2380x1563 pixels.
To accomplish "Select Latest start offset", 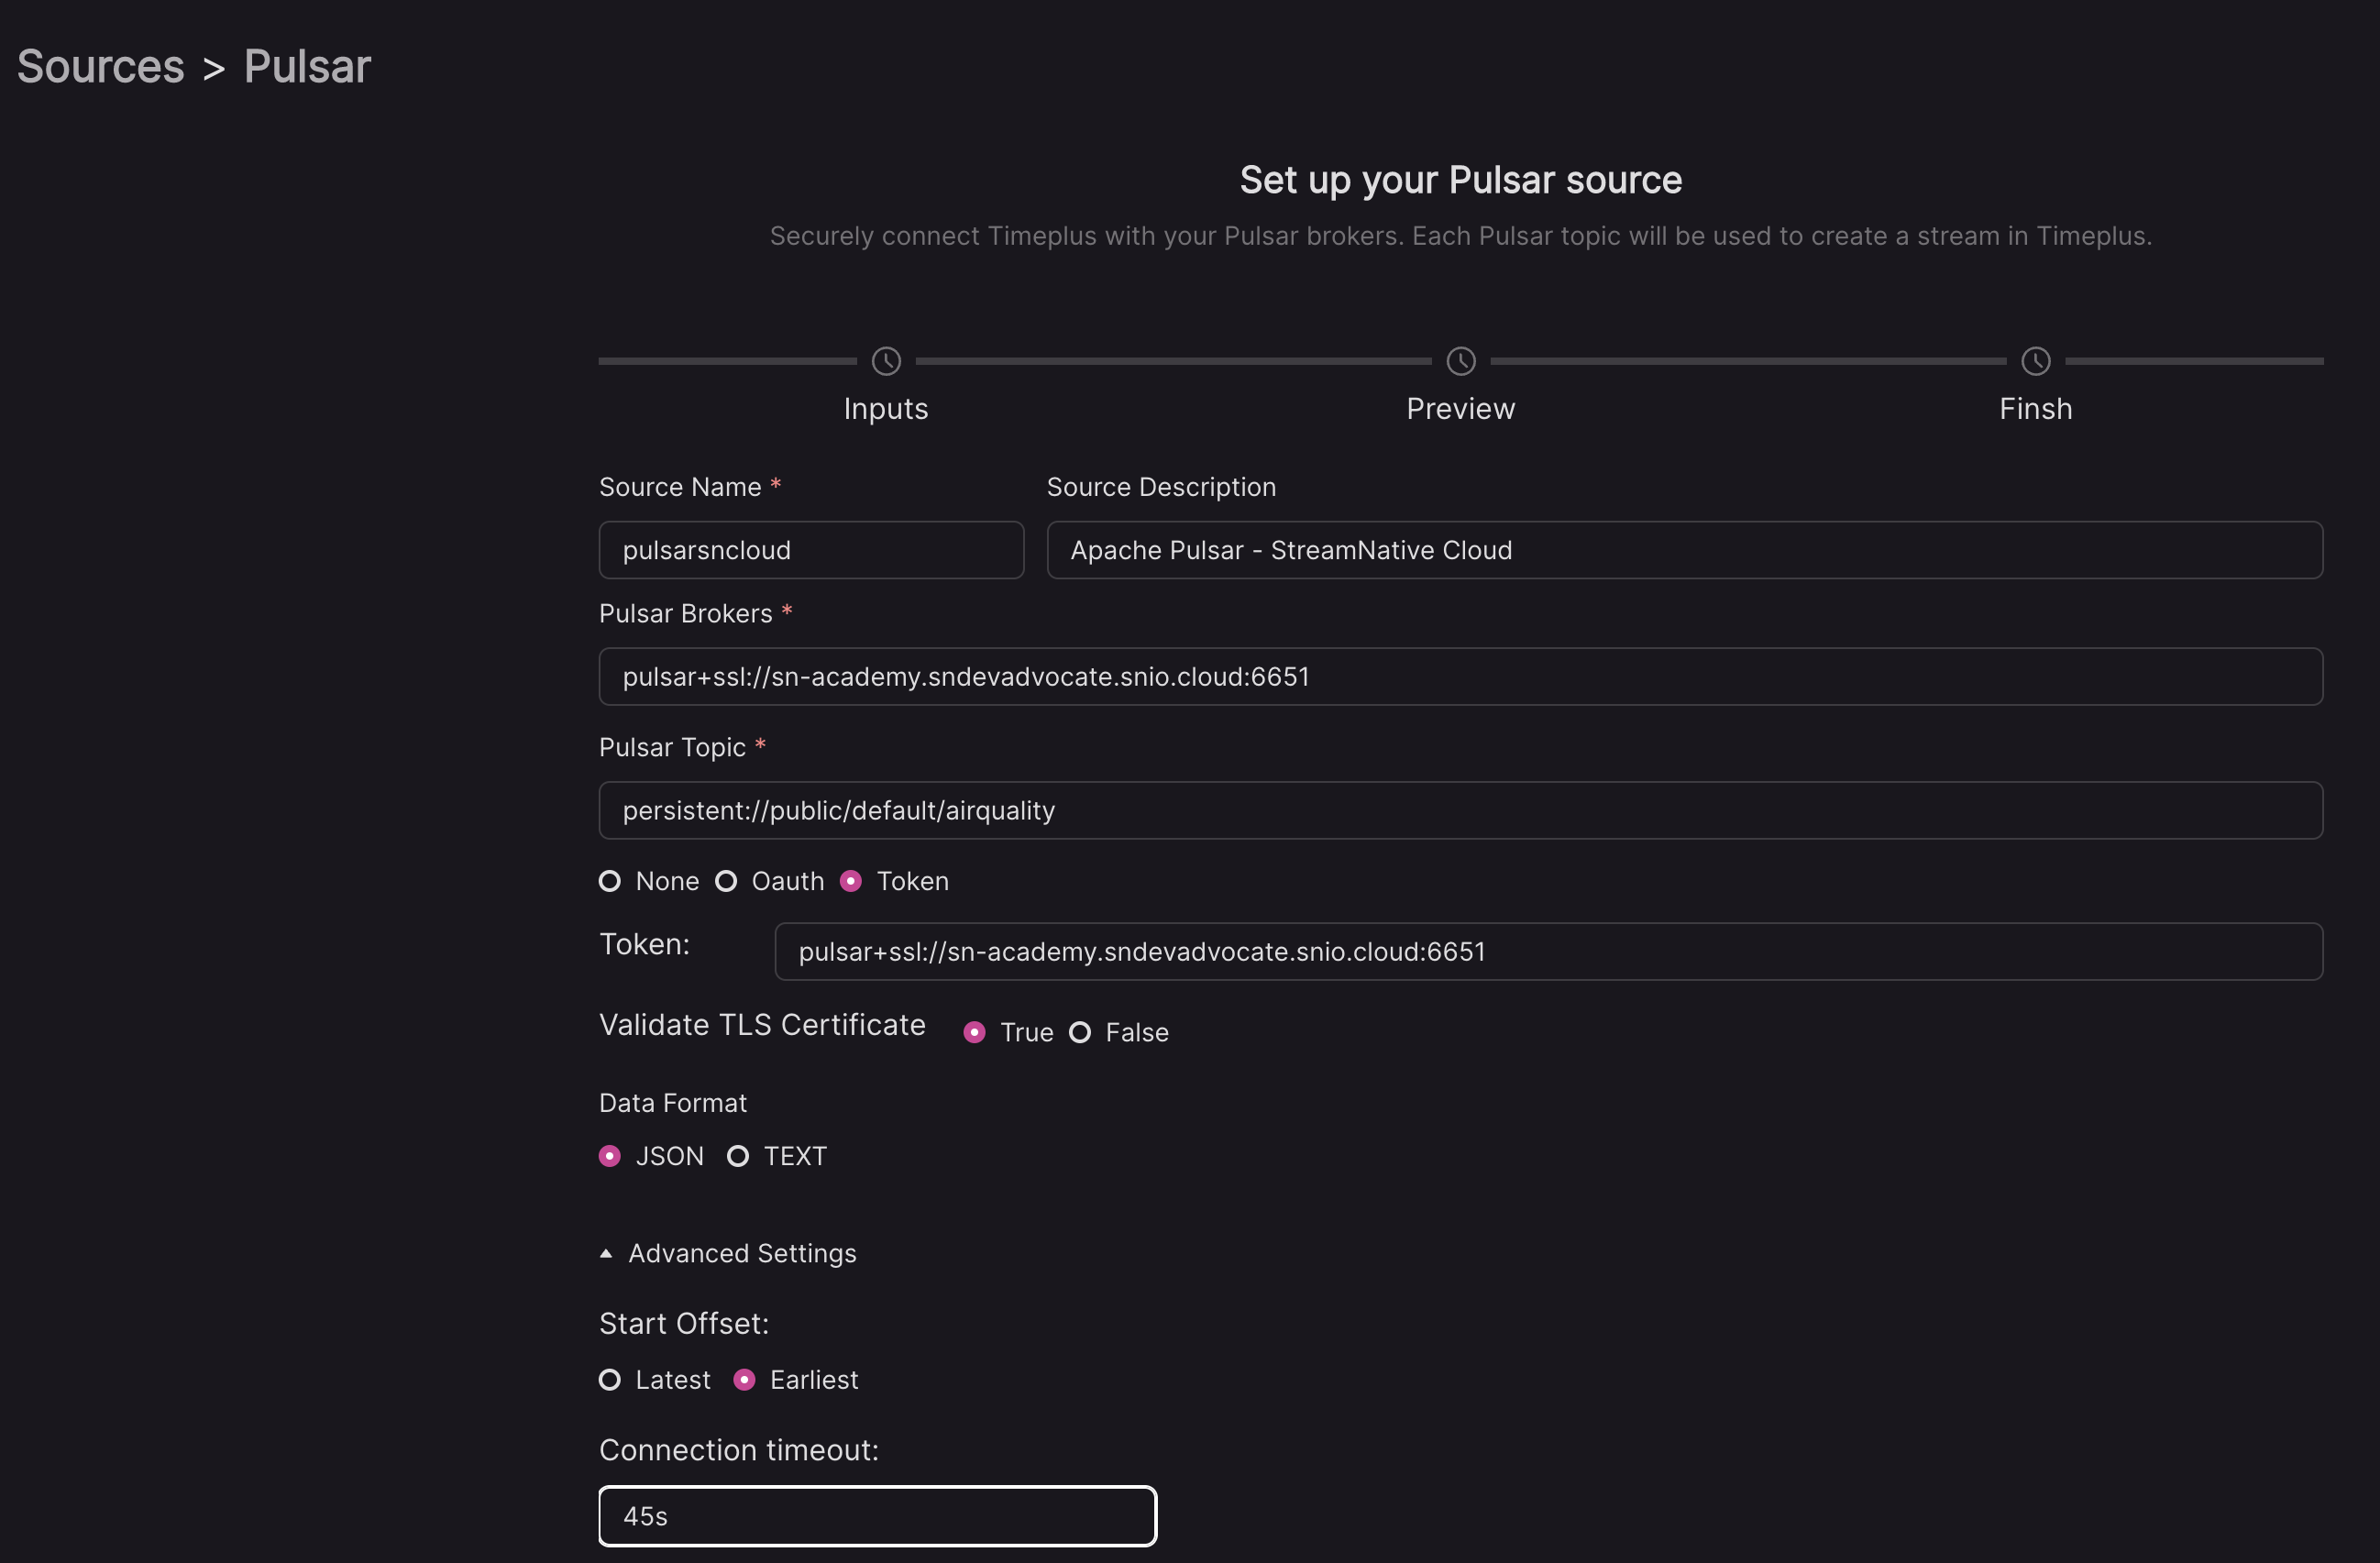I will click(610, 1380).
